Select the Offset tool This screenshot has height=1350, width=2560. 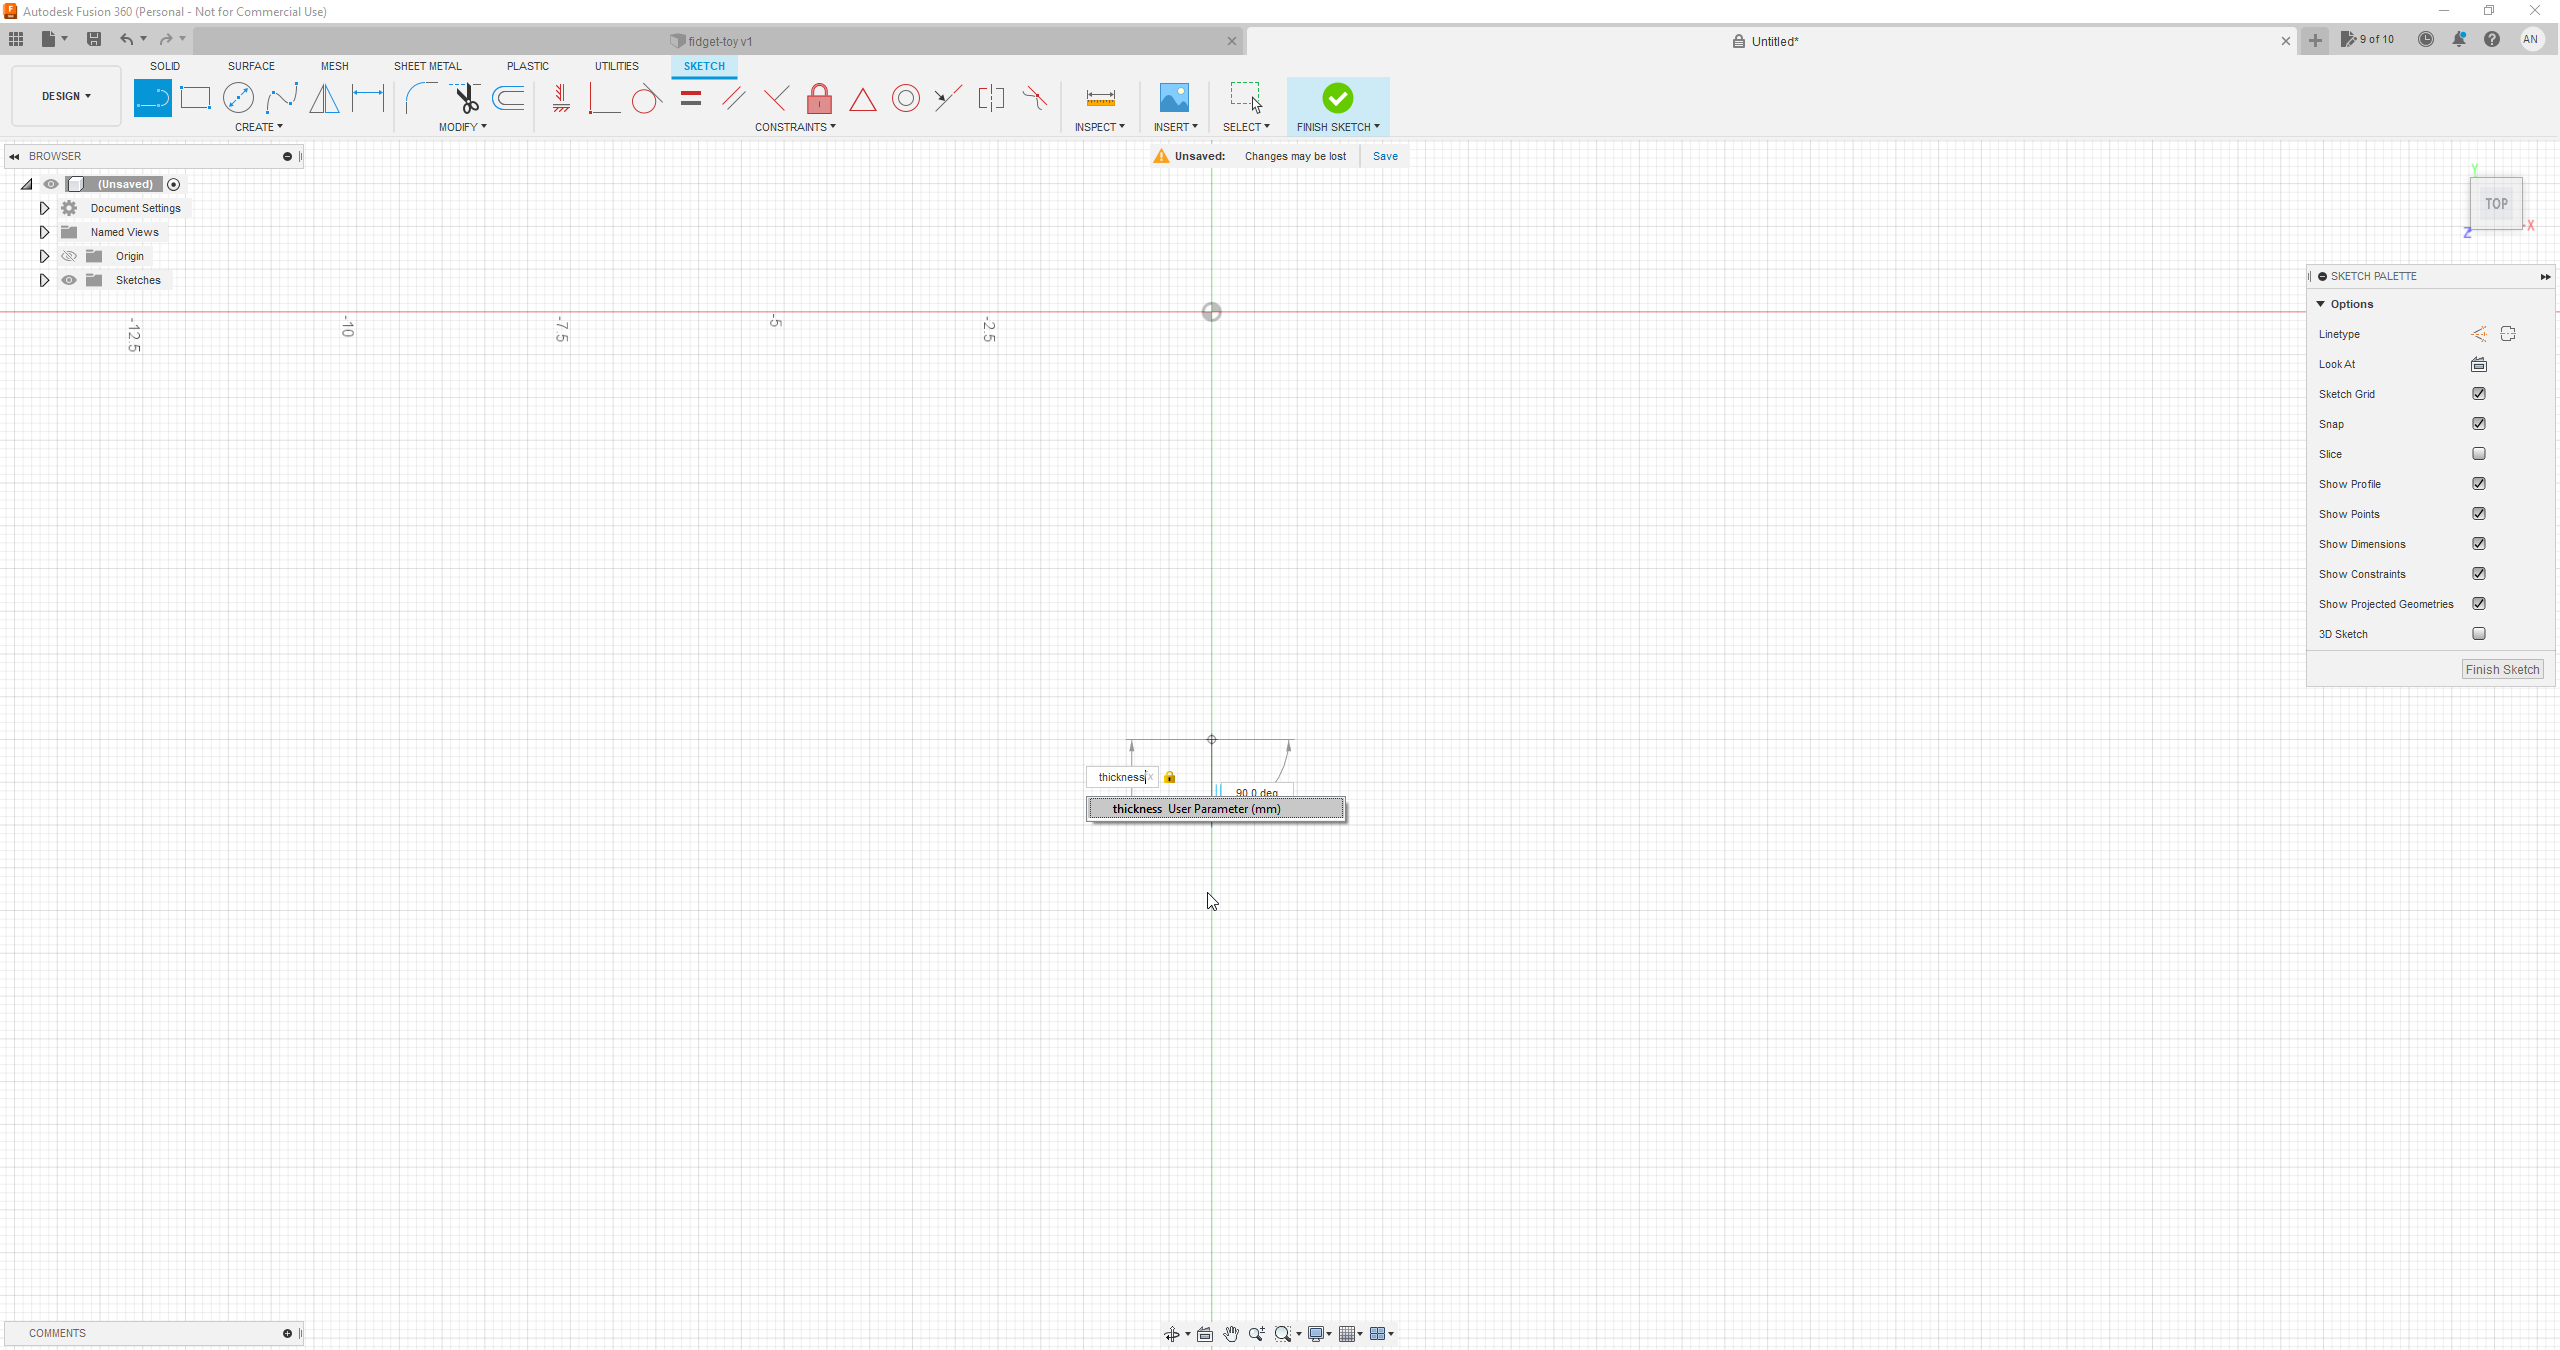click(x=508, y=98)
